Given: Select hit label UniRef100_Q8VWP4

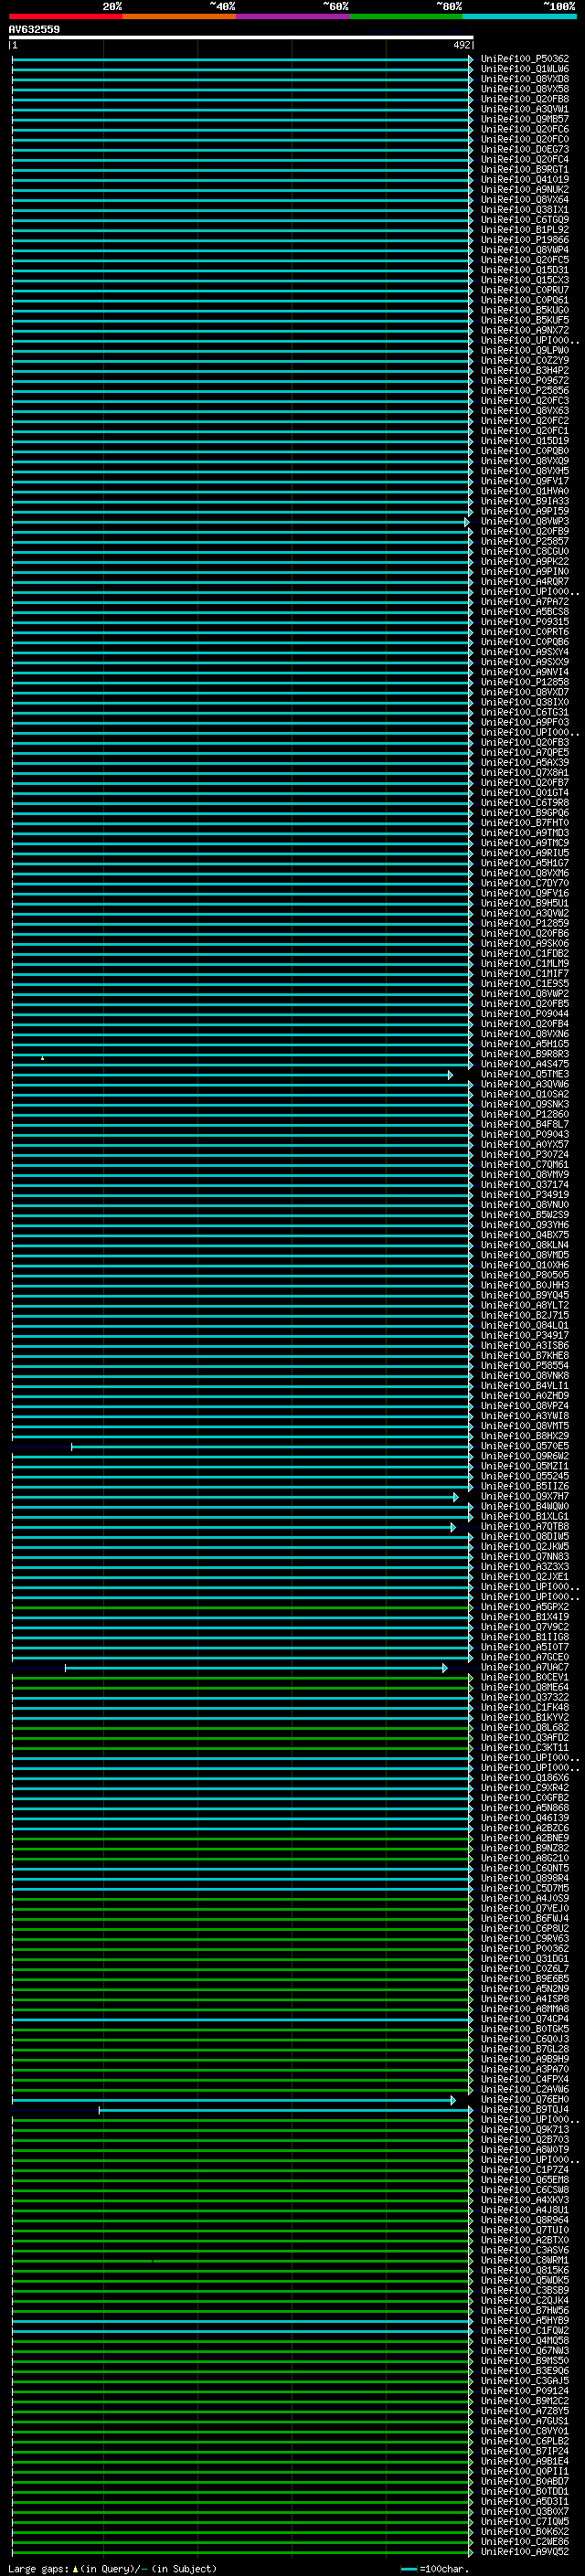Looking at the screenshot, I should click(x=525, y=250).
